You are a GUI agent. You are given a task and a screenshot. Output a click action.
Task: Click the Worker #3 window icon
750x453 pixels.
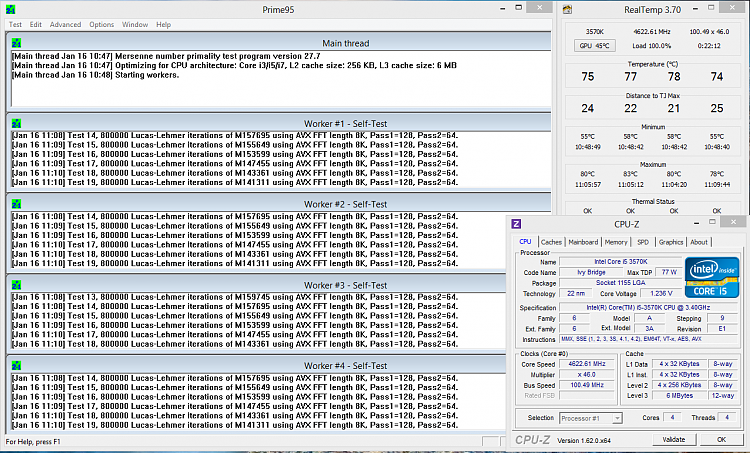tap(16, 285)
